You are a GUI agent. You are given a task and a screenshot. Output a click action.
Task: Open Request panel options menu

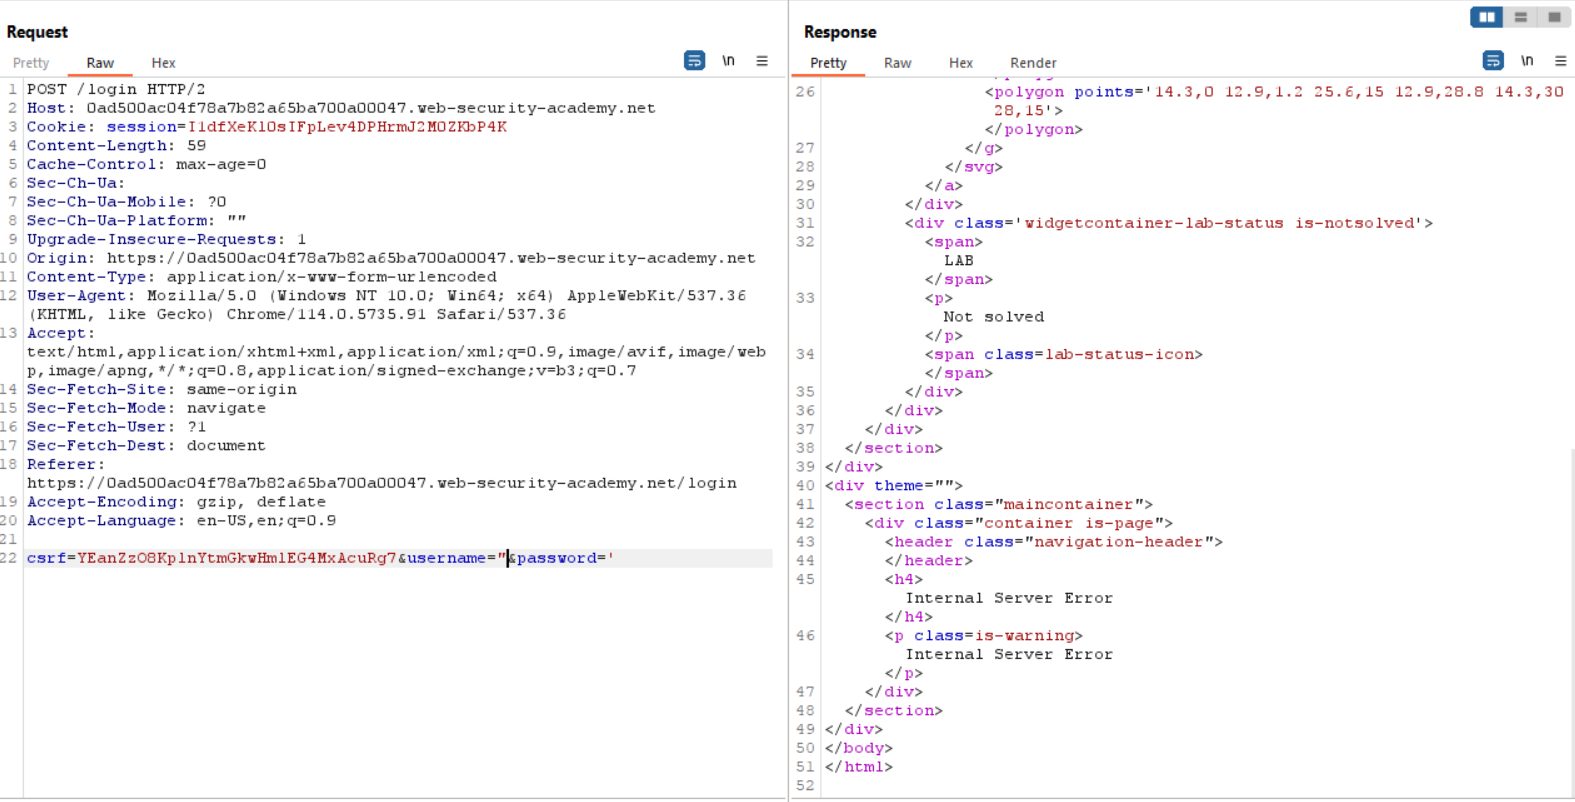coord(762,61)
